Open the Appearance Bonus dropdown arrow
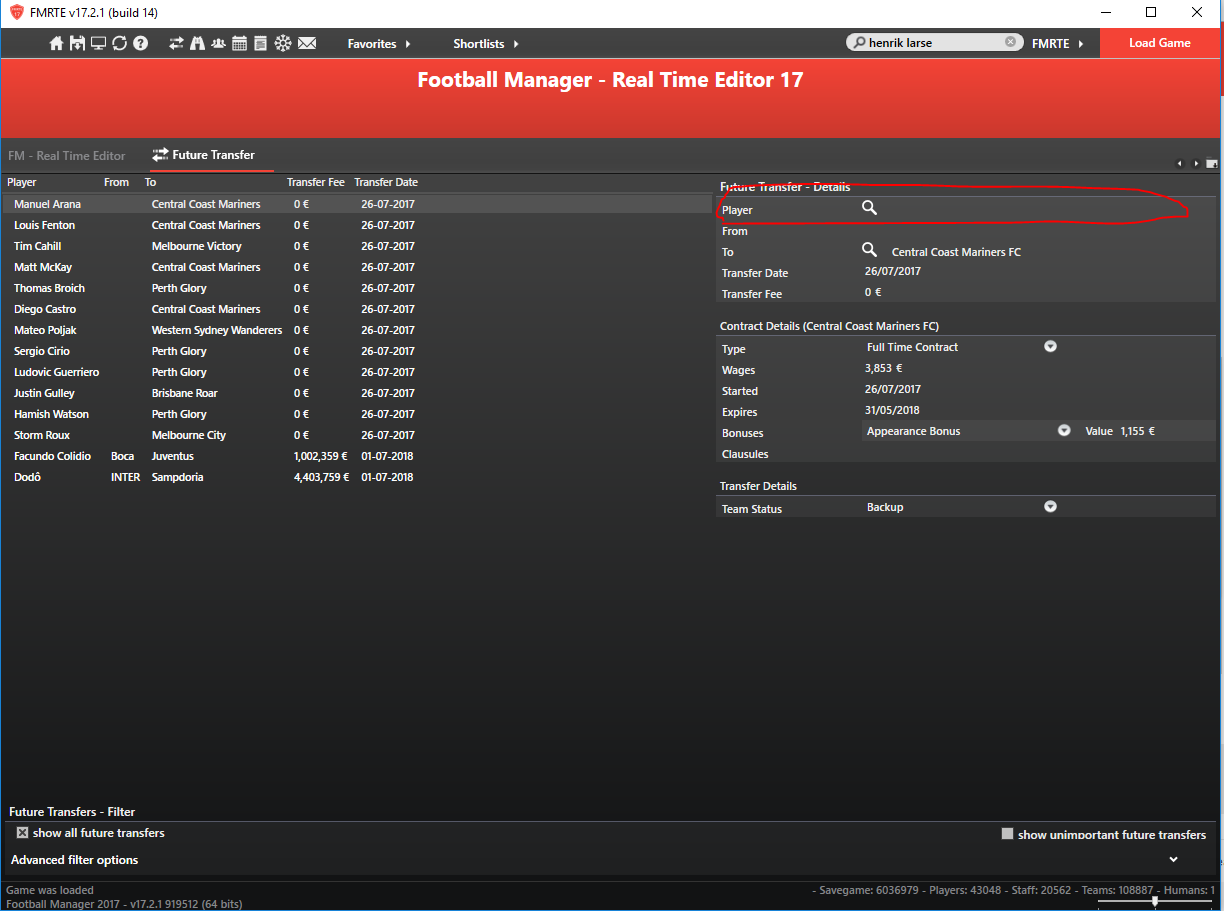1224x911 pixels. pyautogui.click(x=1064, y=430)
